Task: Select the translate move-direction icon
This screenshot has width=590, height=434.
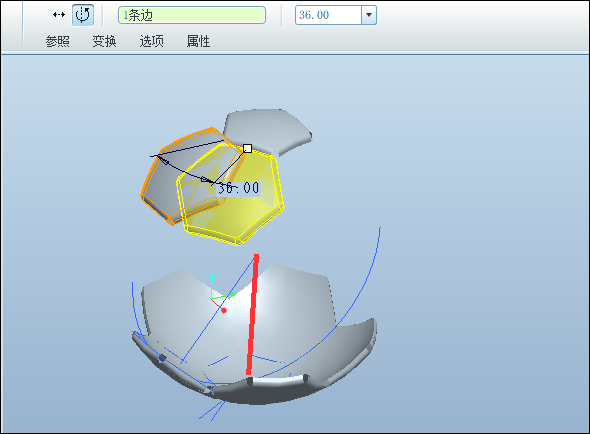Action: [x=59, y=15]
